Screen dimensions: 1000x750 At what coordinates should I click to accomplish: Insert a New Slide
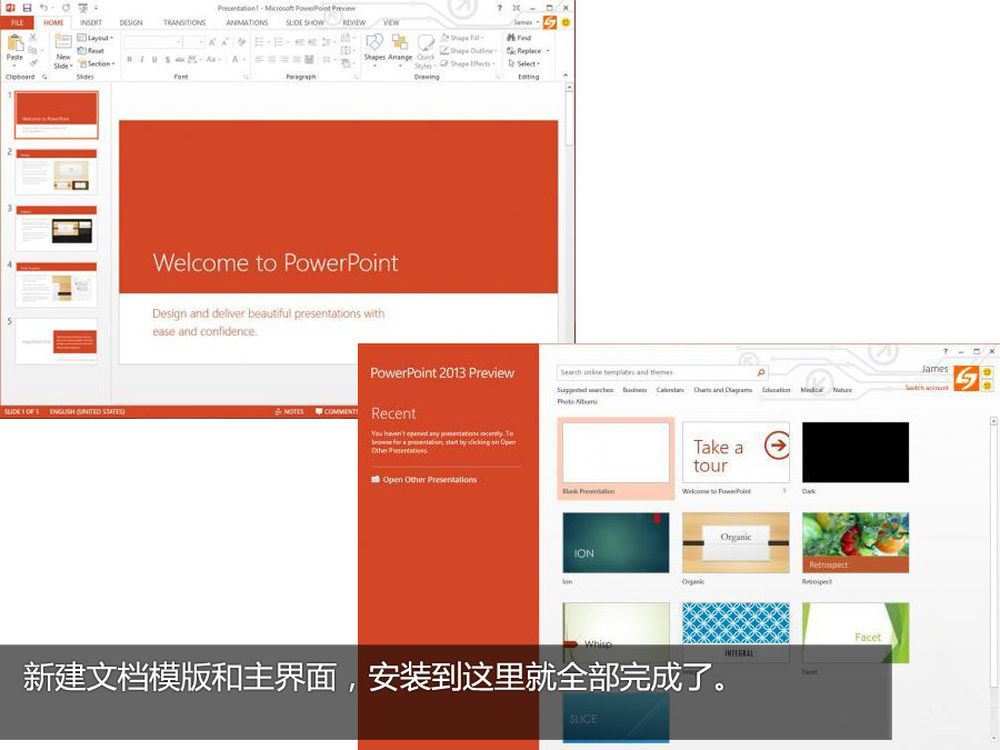[x=62, y=48]
